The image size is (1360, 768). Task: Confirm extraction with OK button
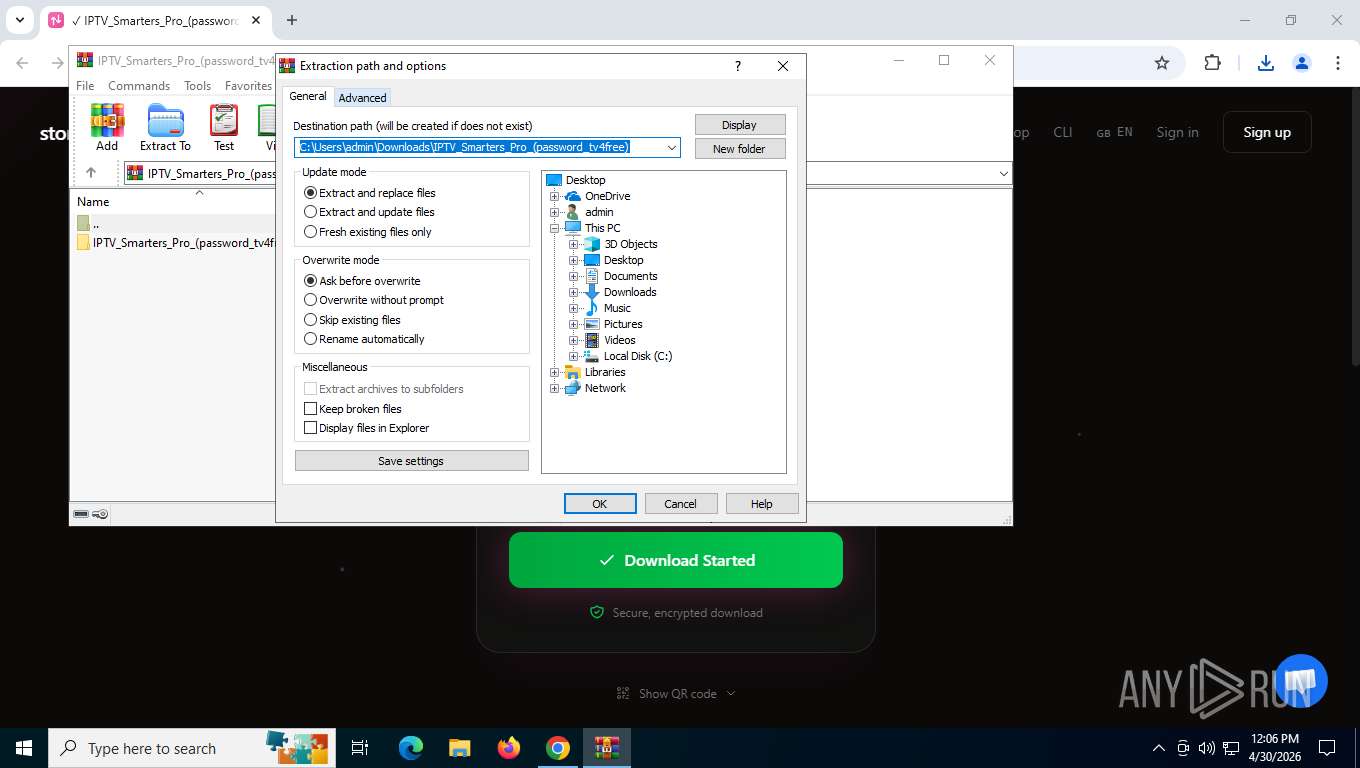600,504
